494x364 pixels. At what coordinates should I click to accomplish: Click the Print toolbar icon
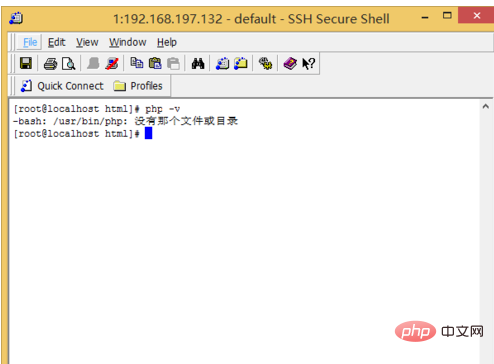coord(50,64)
